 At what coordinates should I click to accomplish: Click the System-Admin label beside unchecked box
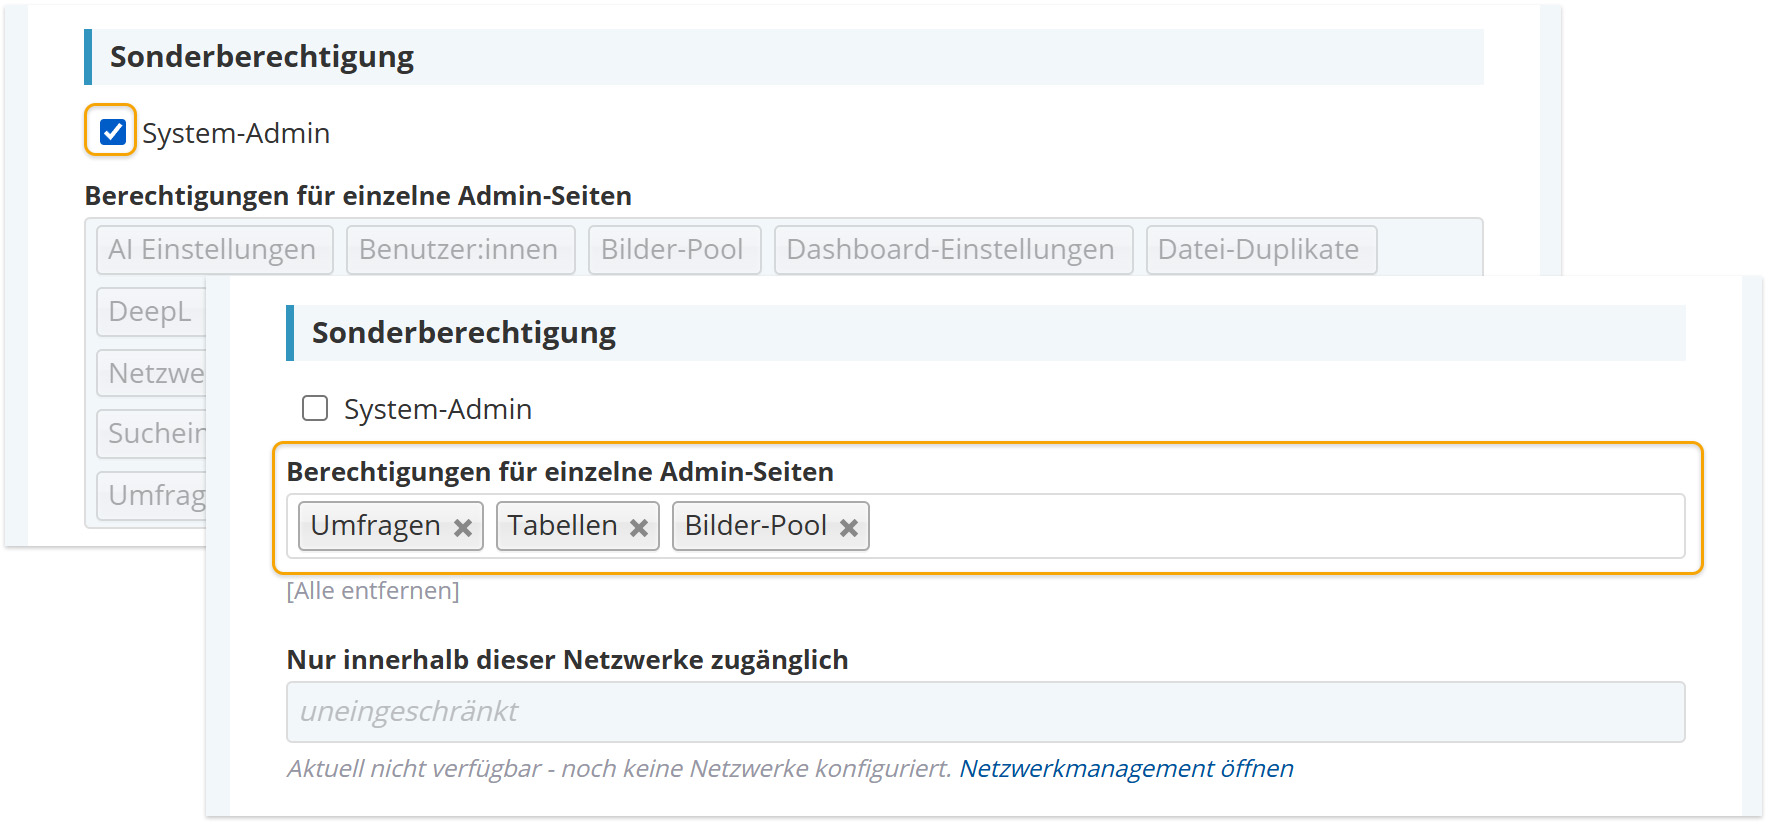click(438, 409)
